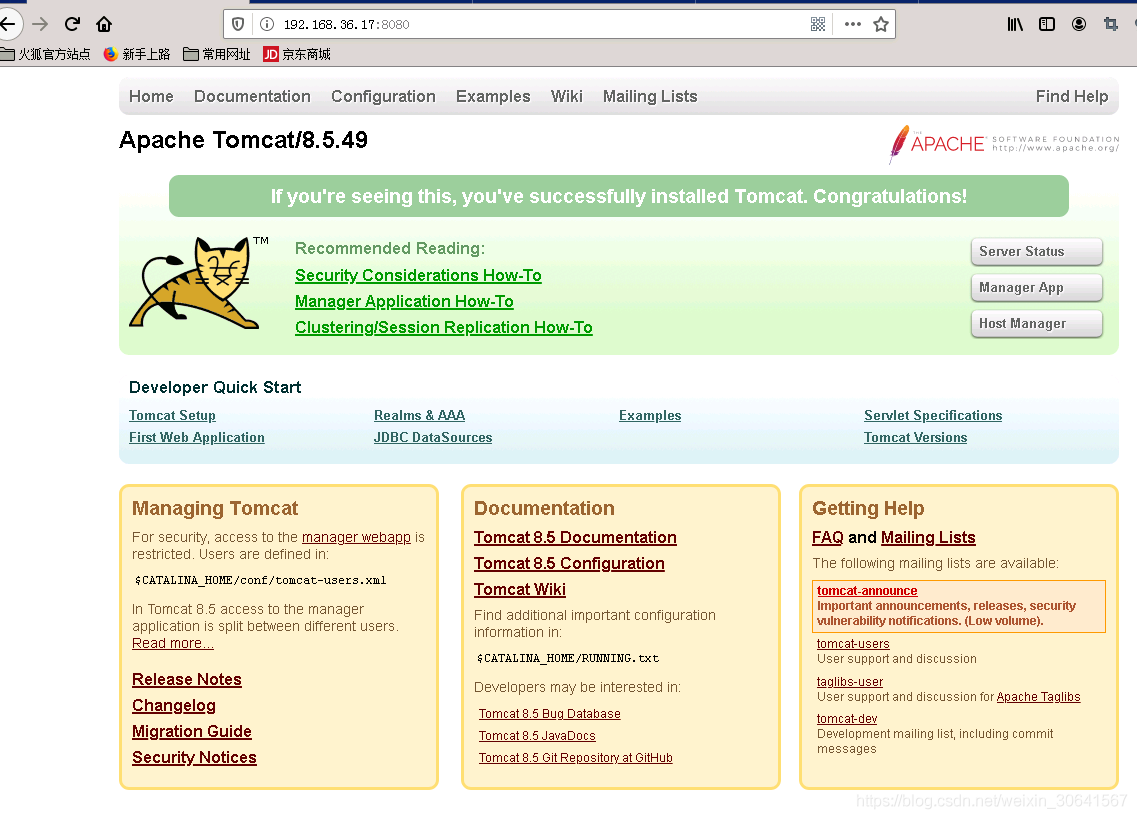Open the Library icon in toolbar
This screenshot has width=1137, height=819.
pyautogui.click(x=1015, y=24)
